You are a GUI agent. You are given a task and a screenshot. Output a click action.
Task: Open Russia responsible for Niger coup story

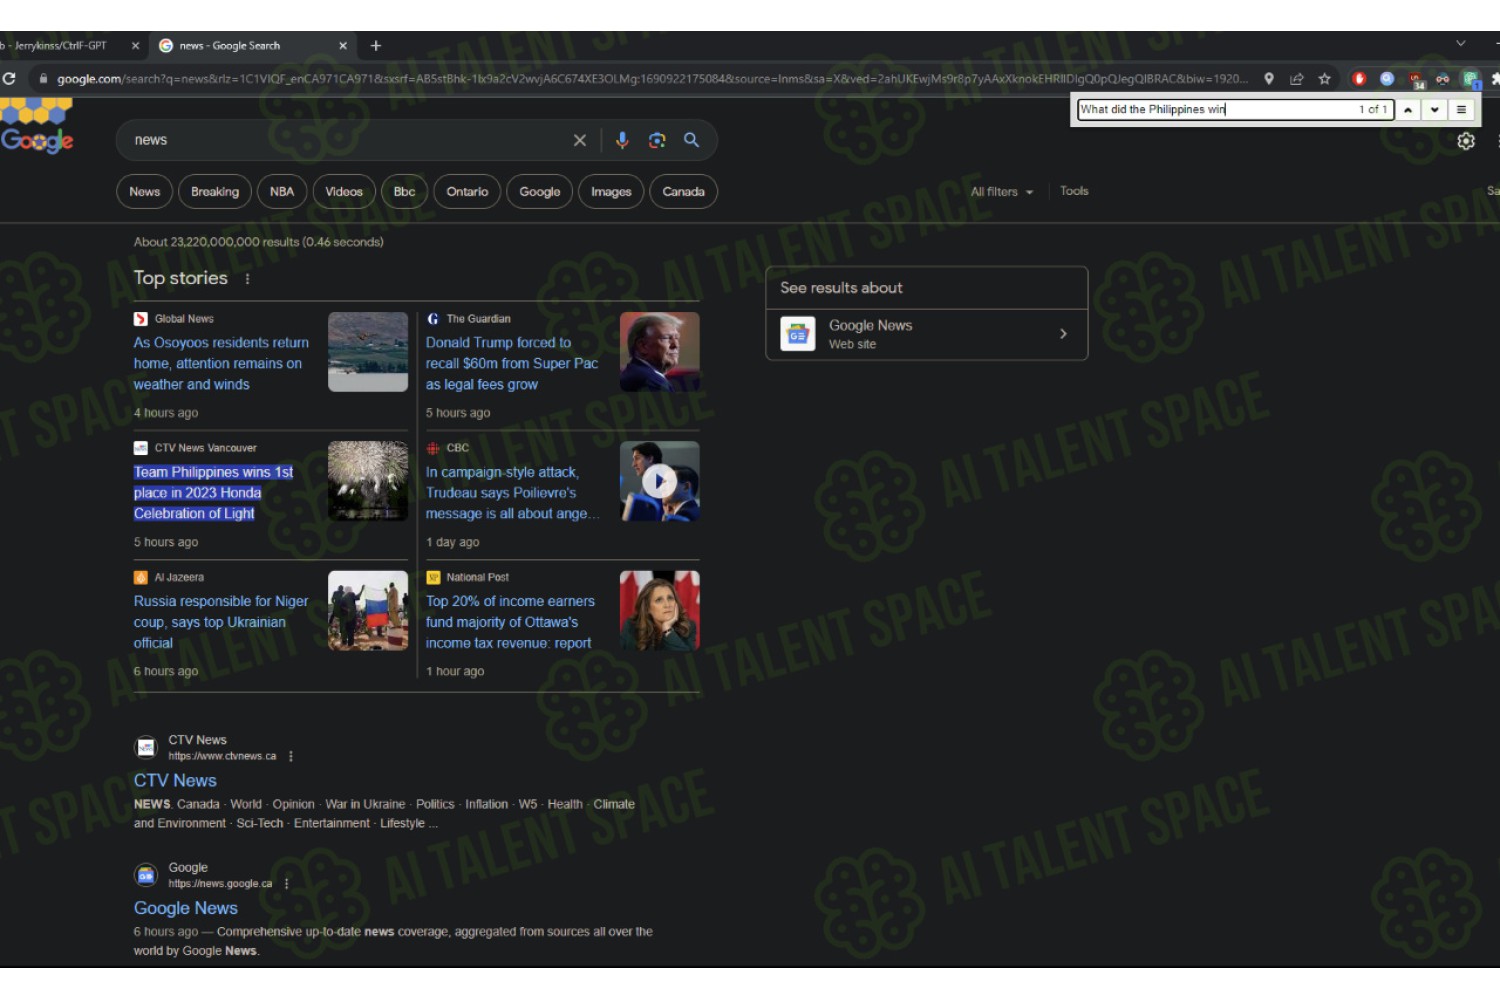click(221, 622)
